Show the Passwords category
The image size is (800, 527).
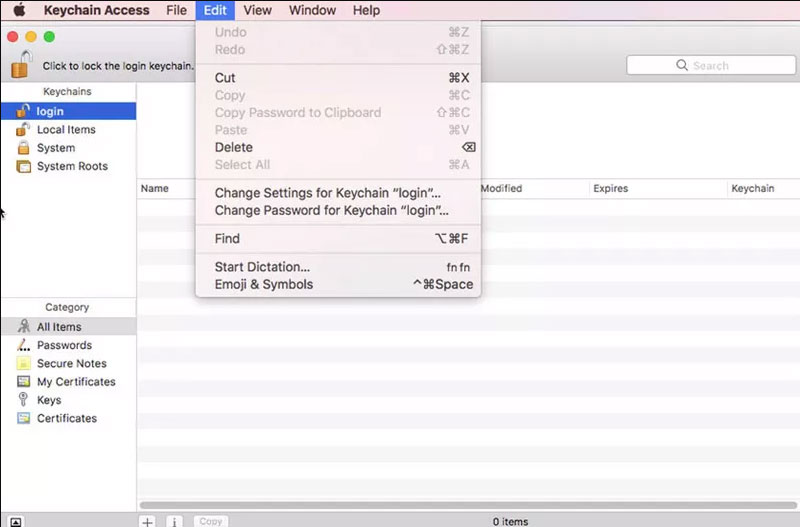(x=64, y=345)
